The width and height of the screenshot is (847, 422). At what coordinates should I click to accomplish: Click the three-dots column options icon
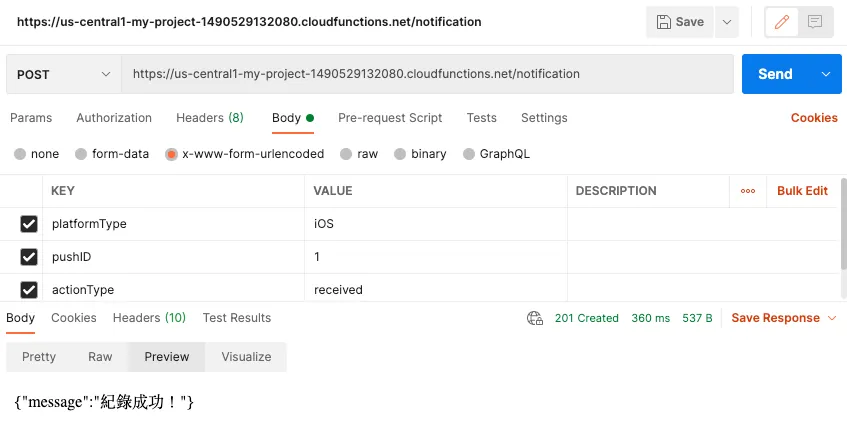[x=748, y=191]
